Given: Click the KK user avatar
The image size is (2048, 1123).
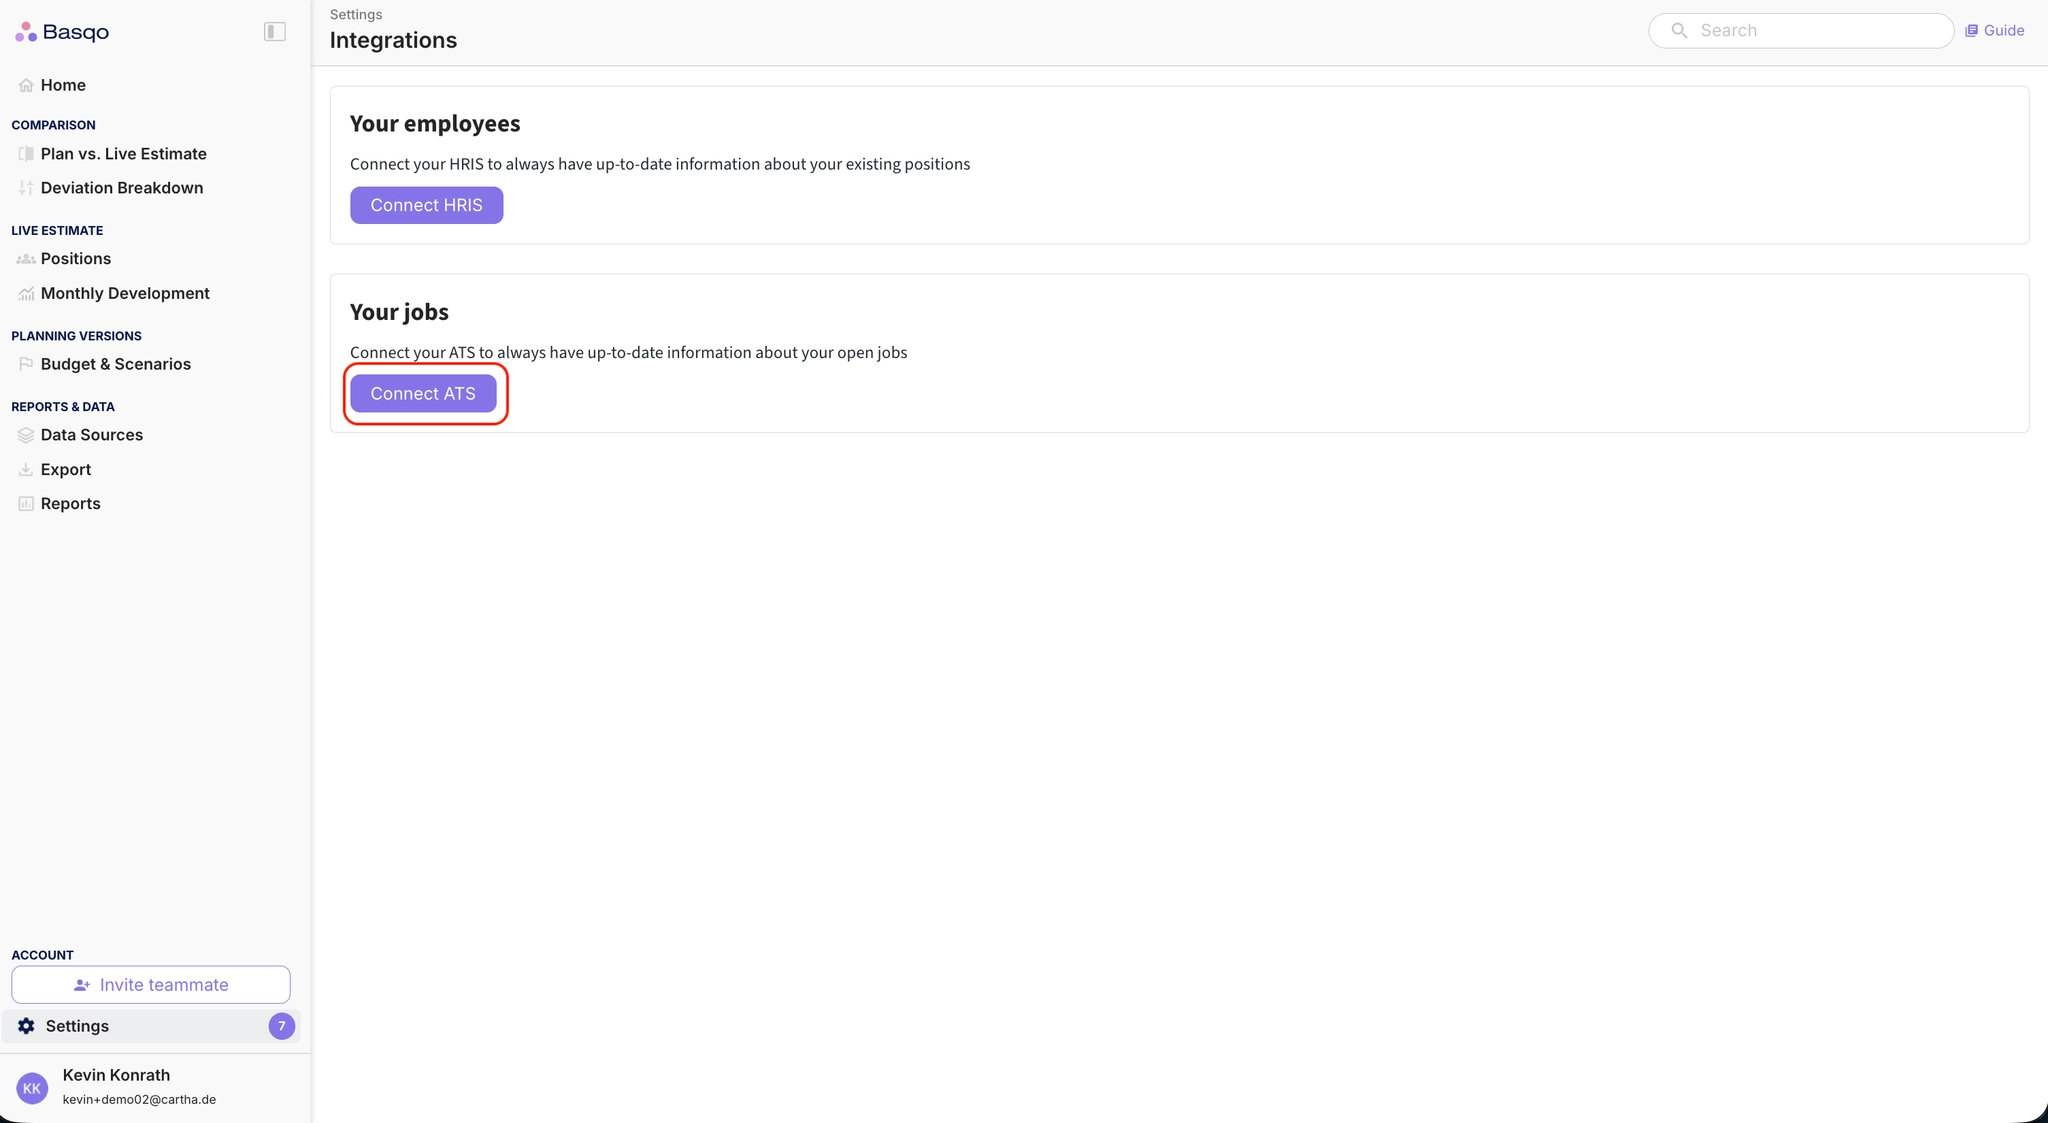Looking at the screenshot, I should 32,1088.
